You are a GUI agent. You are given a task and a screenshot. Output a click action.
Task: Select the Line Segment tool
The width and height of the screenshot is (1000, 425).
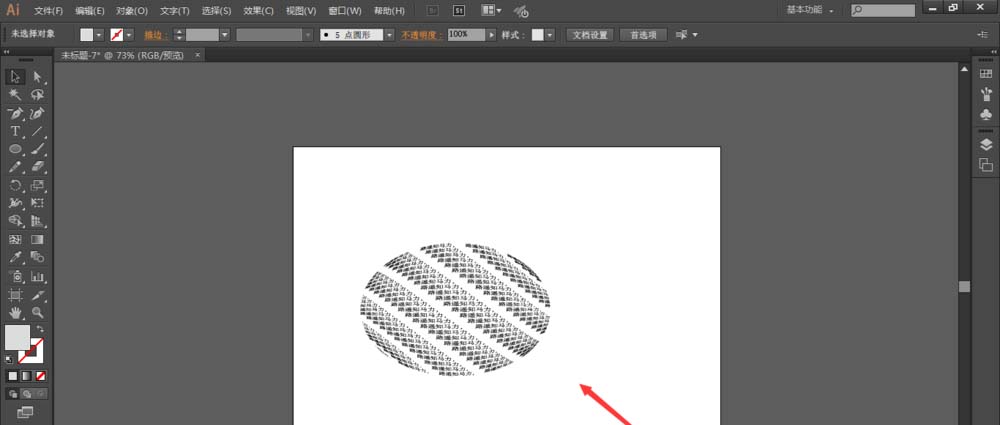click(38, 131)
